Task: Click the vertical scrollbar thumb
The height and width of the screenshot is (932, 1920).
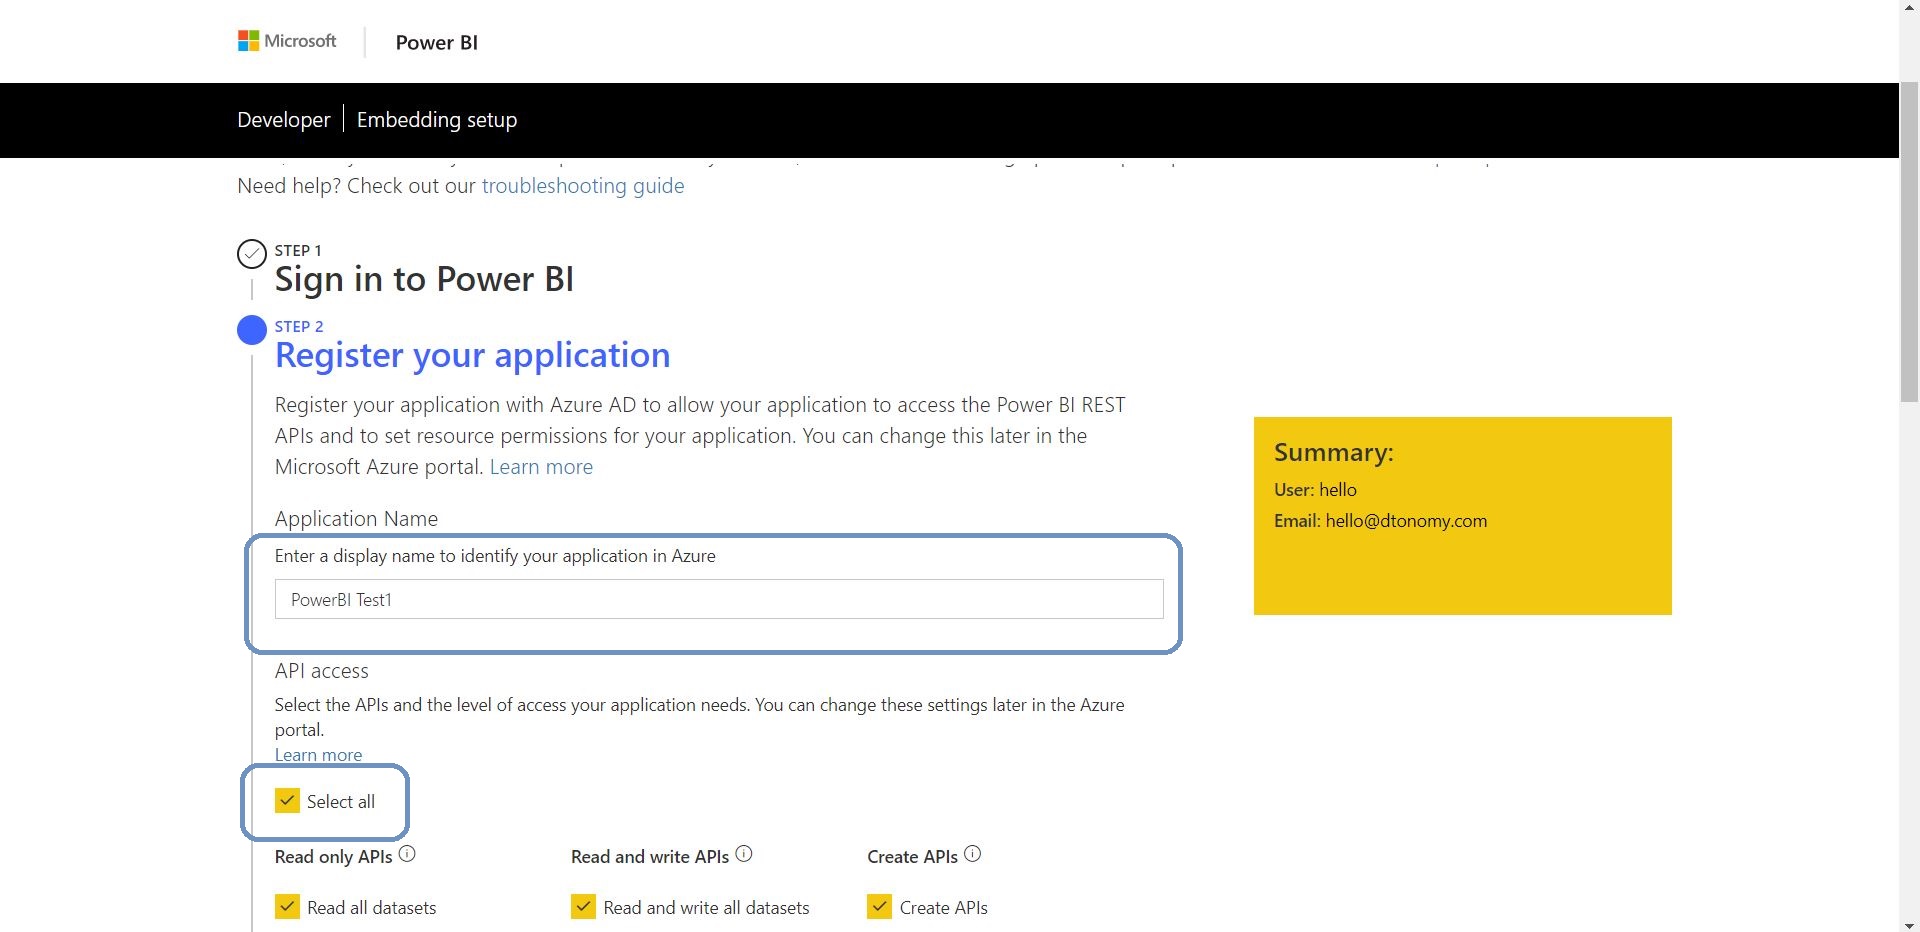Action: click(x=1909, y=242)
